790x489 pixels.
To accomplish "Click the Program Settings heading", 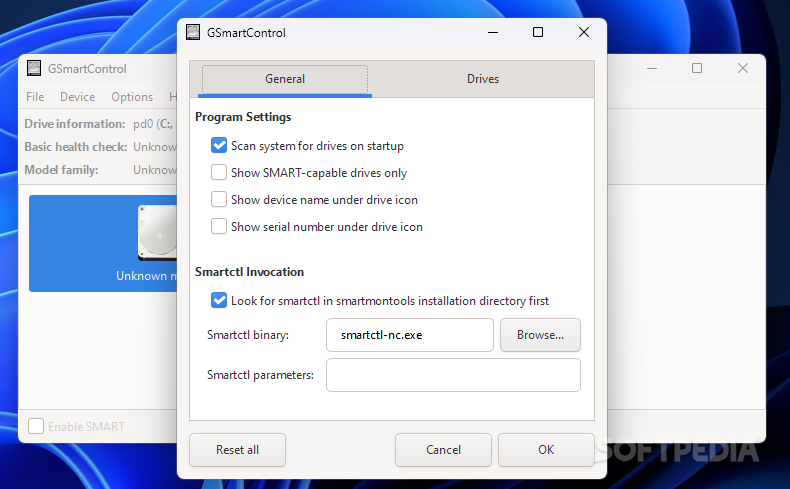I will 243,117.
